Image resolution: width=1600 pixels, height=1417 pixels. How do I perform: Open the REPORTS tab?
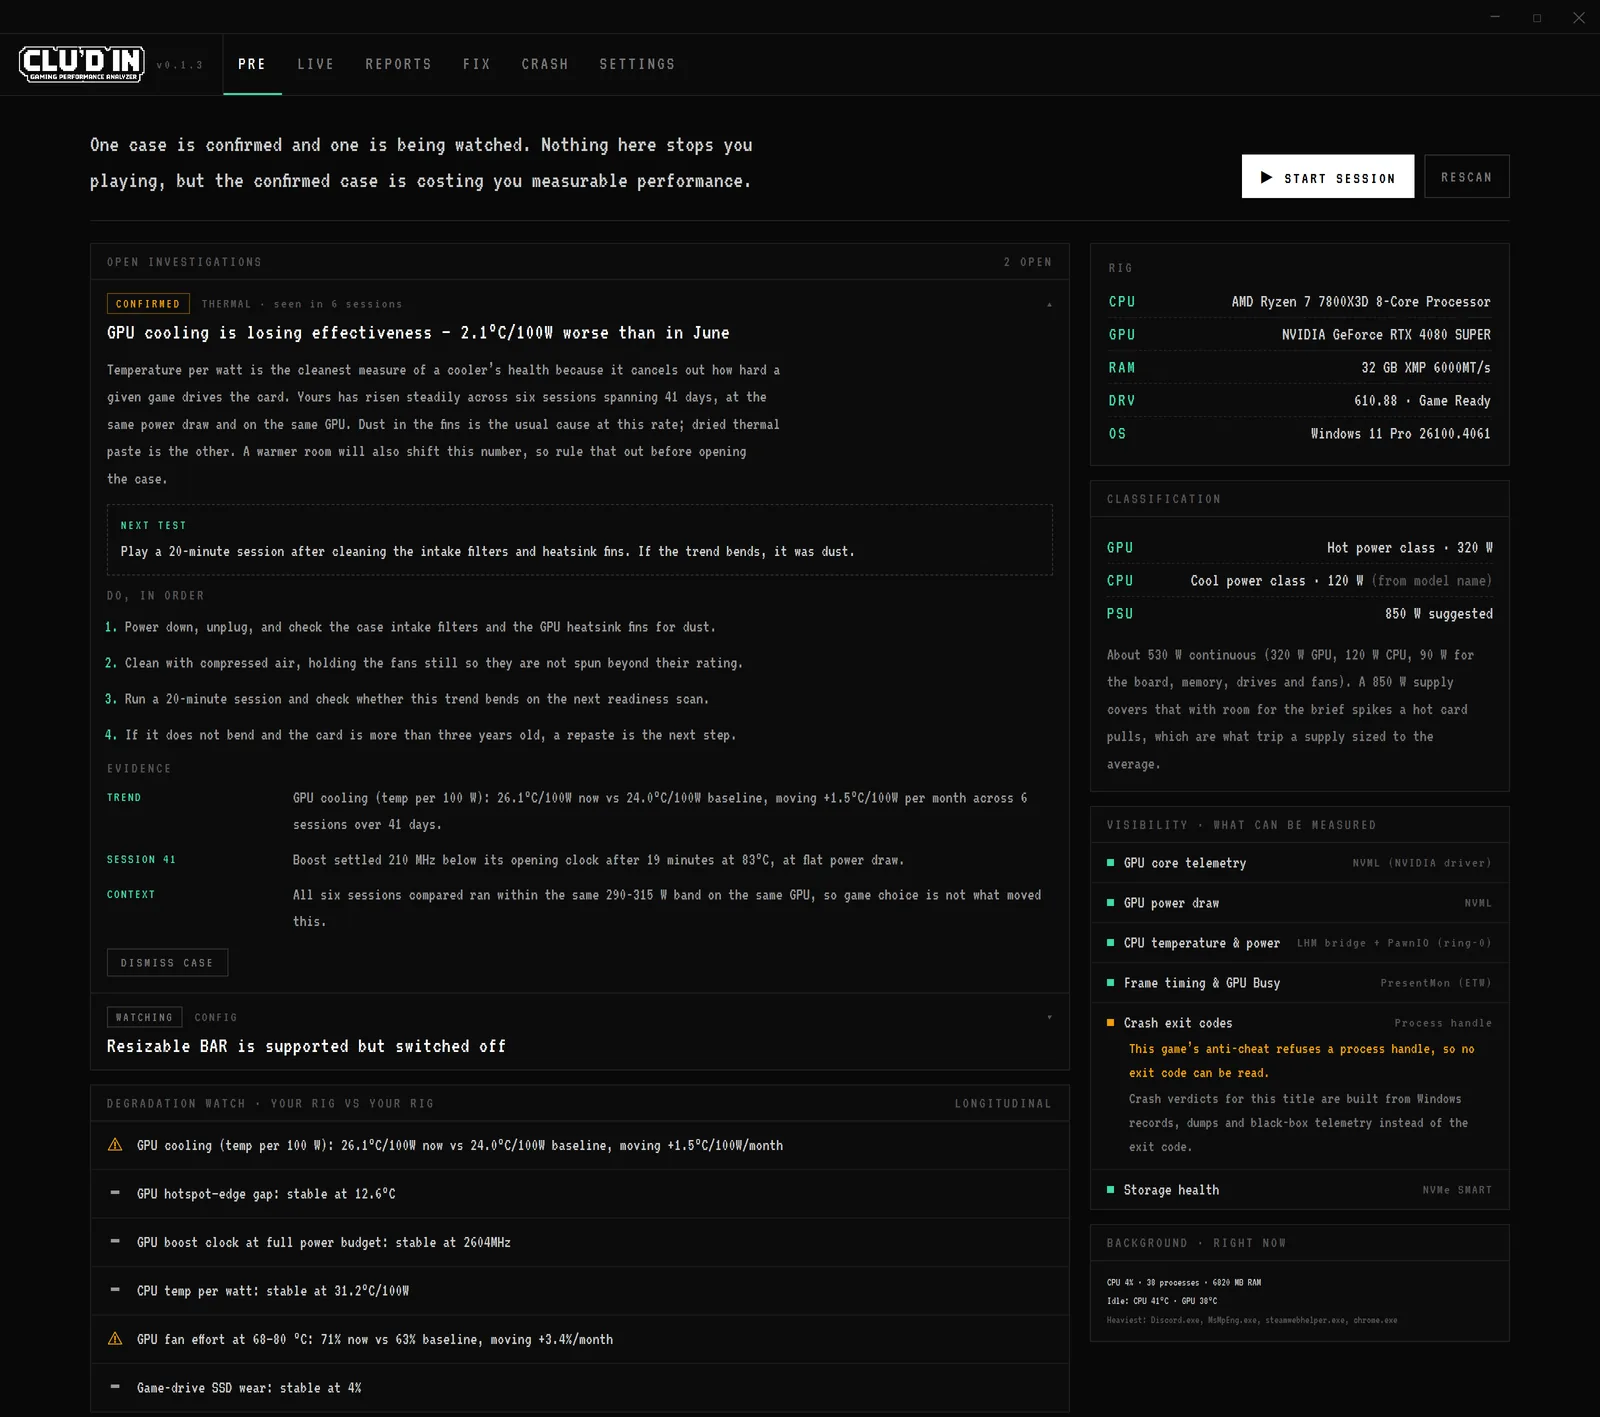coord(398,64)
